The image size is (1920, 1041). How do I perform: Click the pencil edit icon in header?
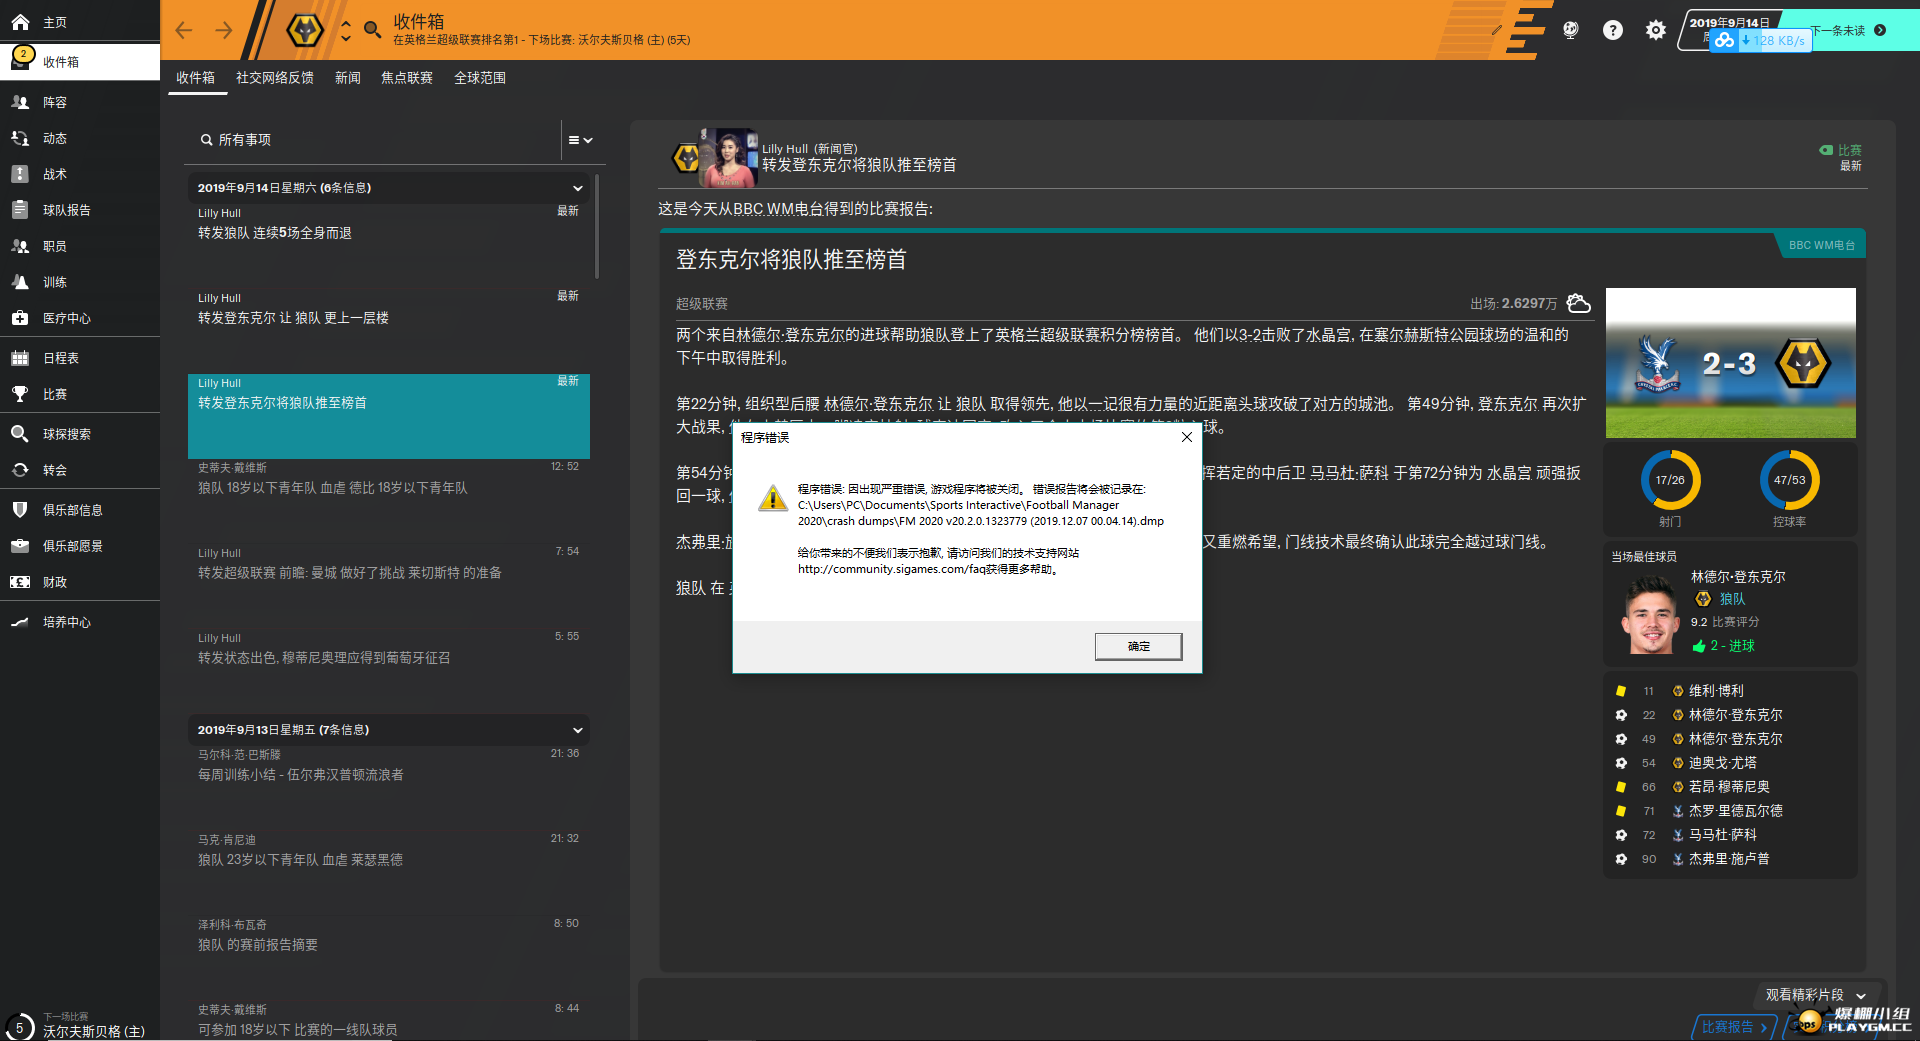click(x=1496, y=30)
